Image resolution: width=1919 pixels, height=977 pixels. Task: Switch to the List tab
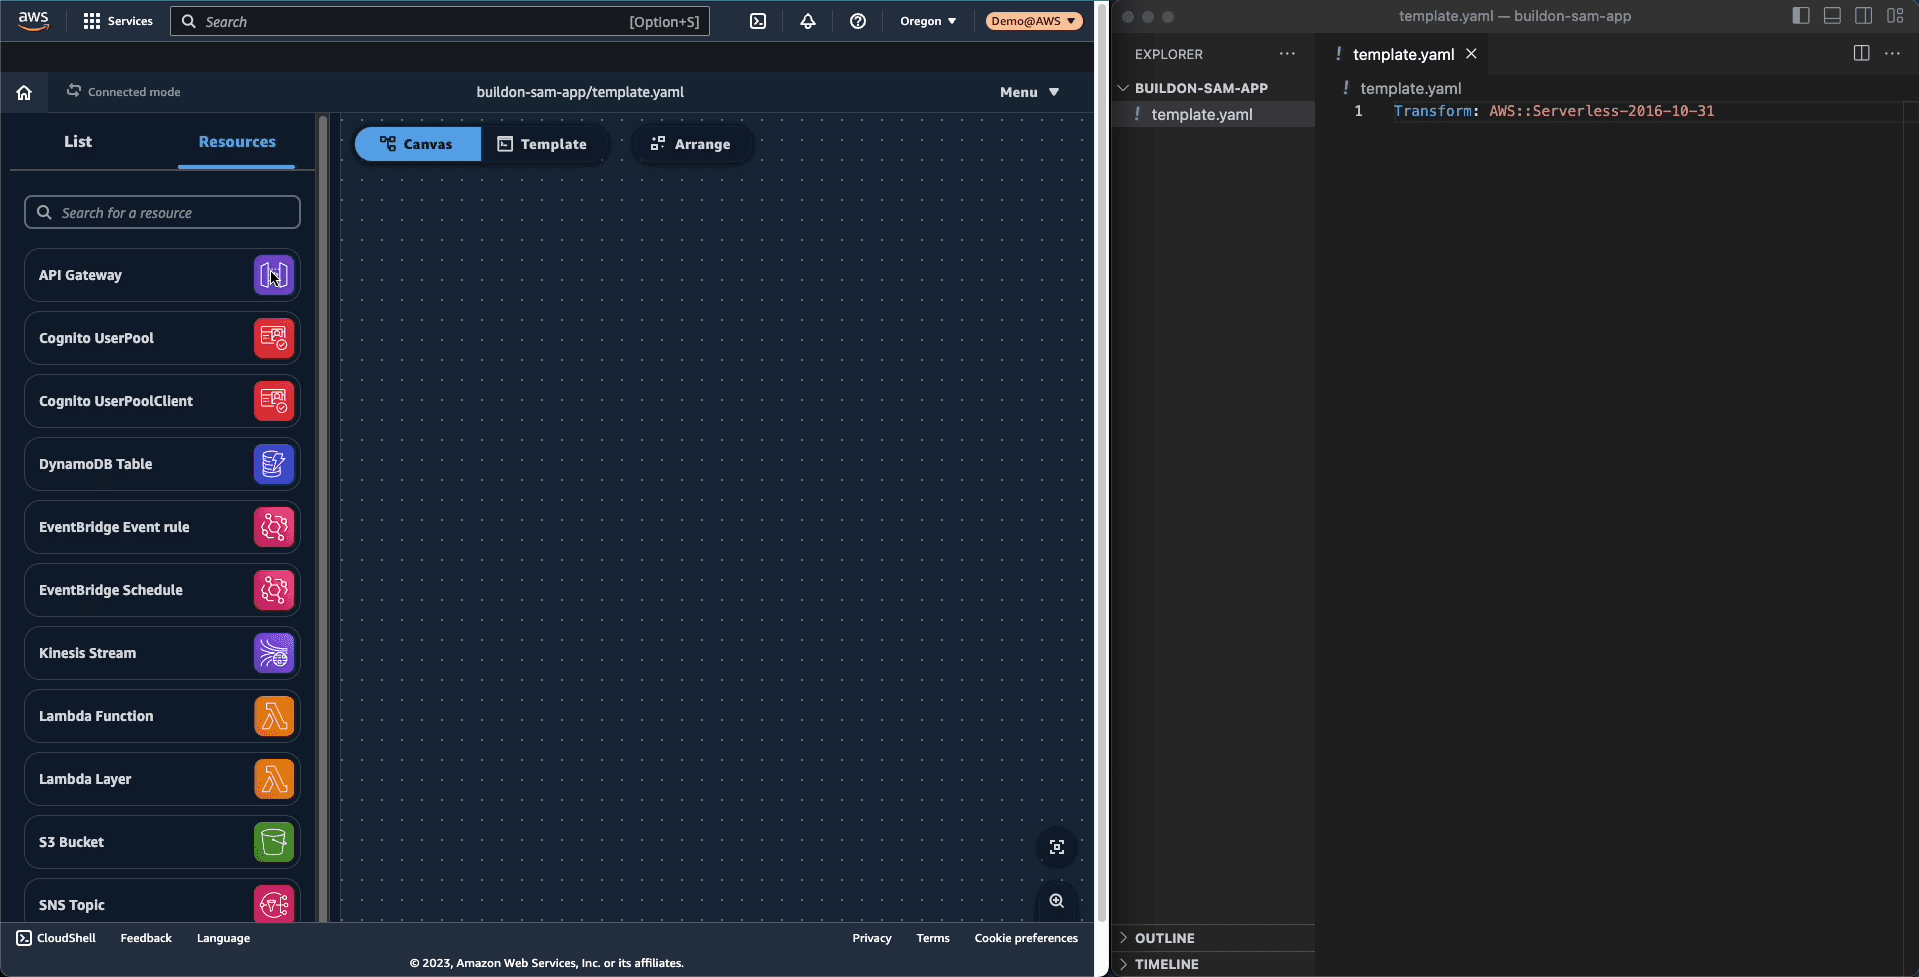[78, 142]
